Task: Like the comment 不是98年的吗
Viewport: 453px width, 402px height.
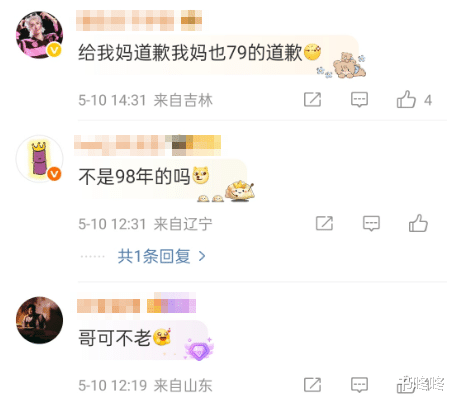Action: pyautogui.click(x=418, y=223)
